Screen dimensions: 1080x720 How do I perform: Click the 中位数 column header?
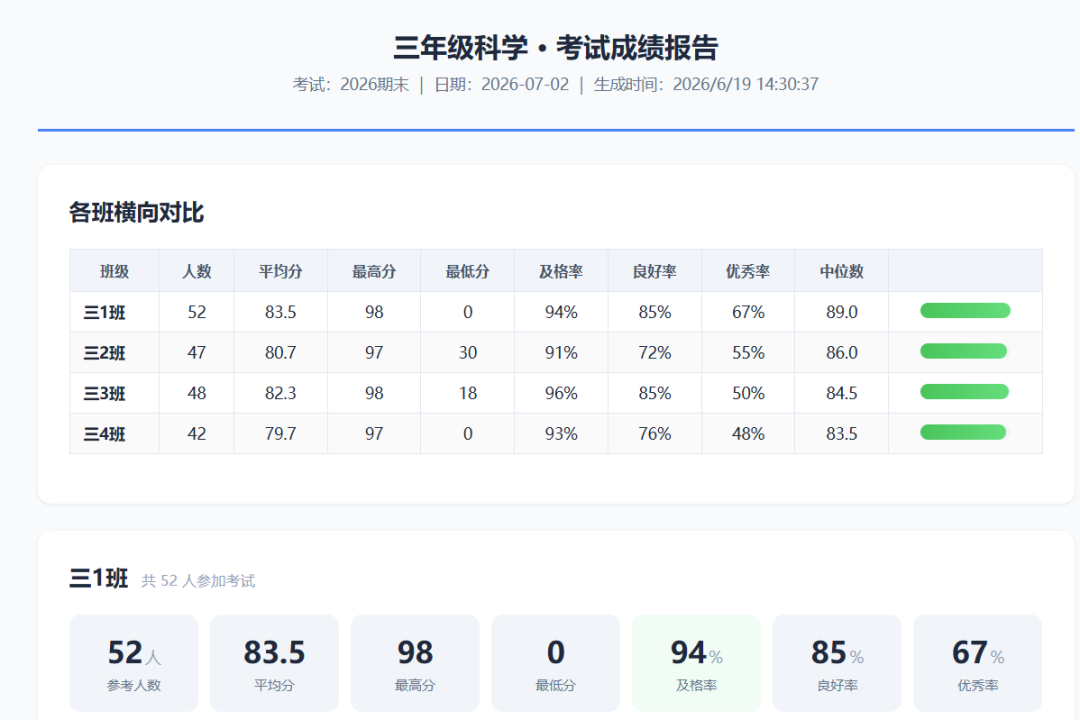coord(842,271)
